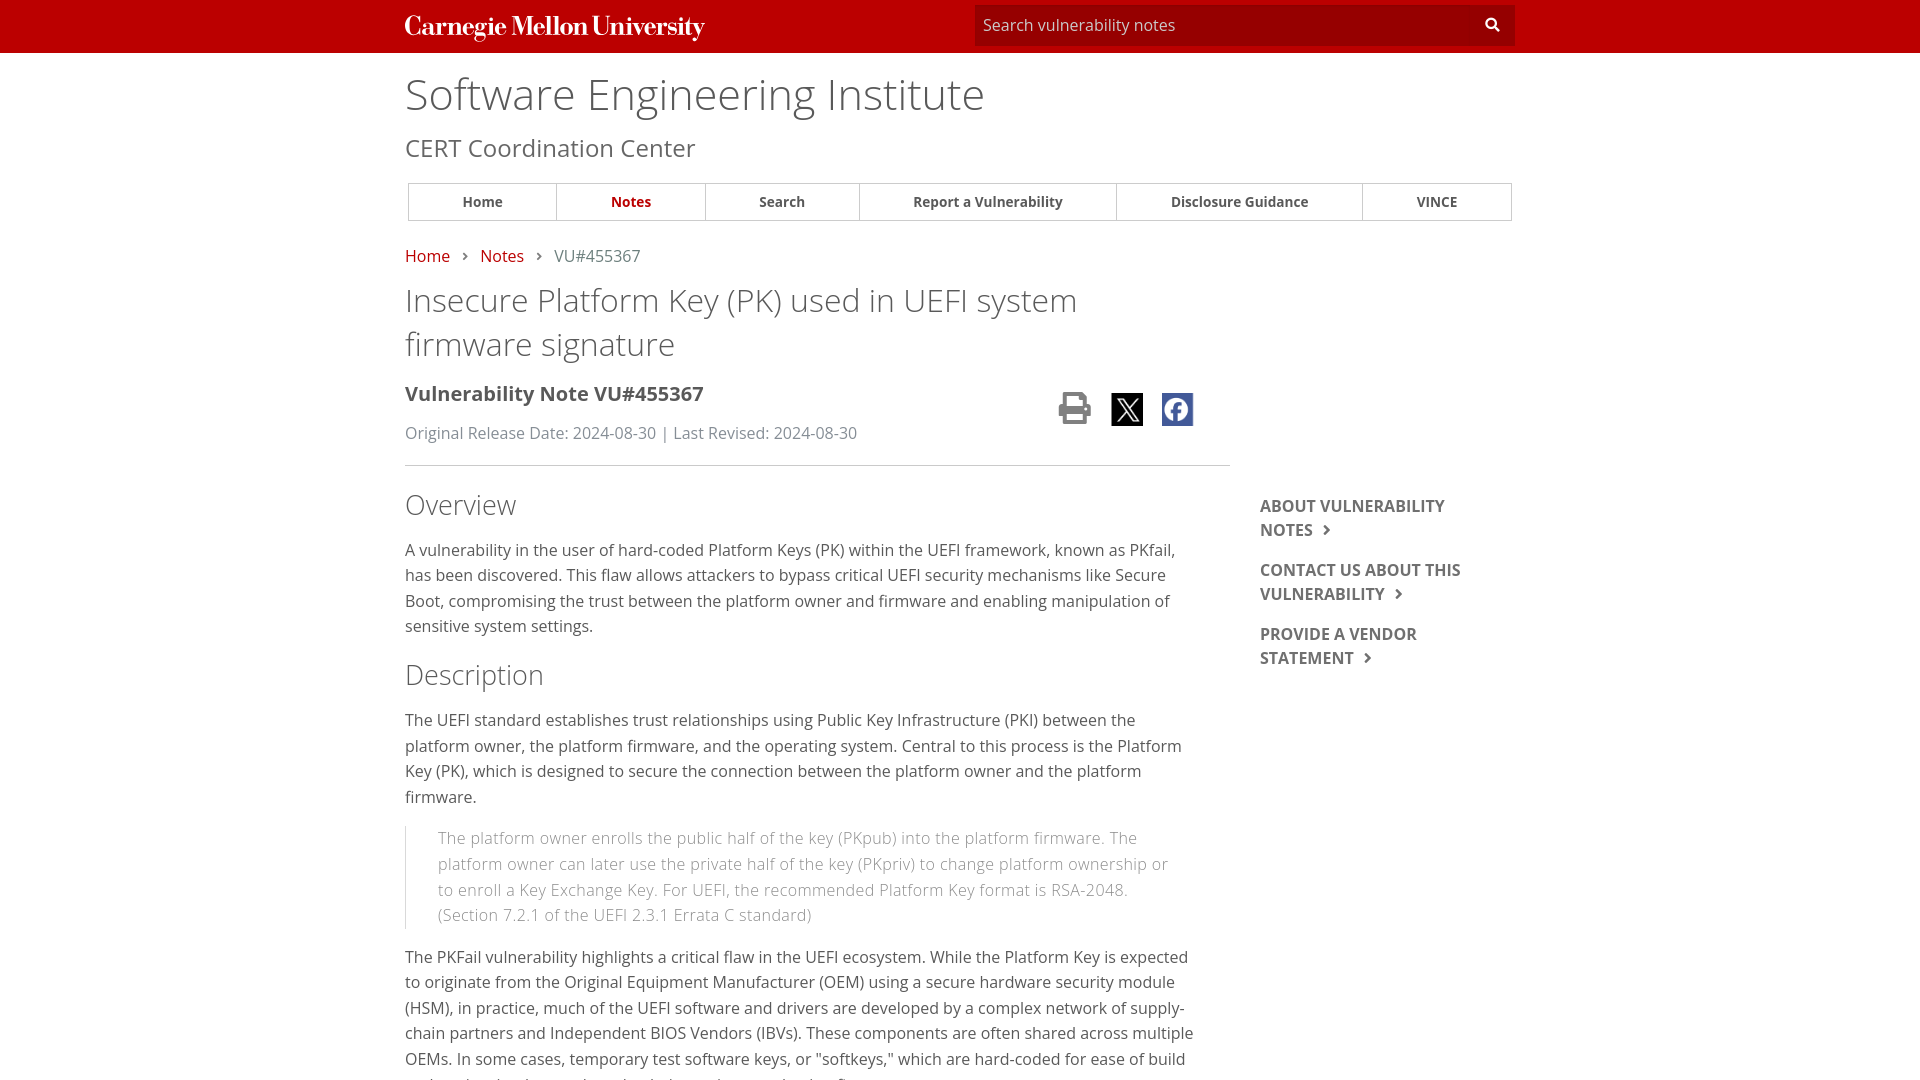Image resolution: width=1920 pixels, height=1080 pixels.
Task: Go to the Search navigation tab
Action: [x=782, y=202]
